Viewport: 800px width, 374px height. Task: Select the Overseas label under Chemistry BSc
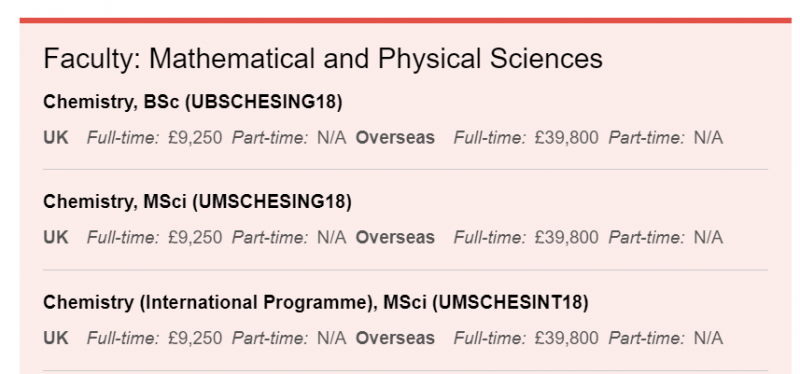(x=395, y=138)
